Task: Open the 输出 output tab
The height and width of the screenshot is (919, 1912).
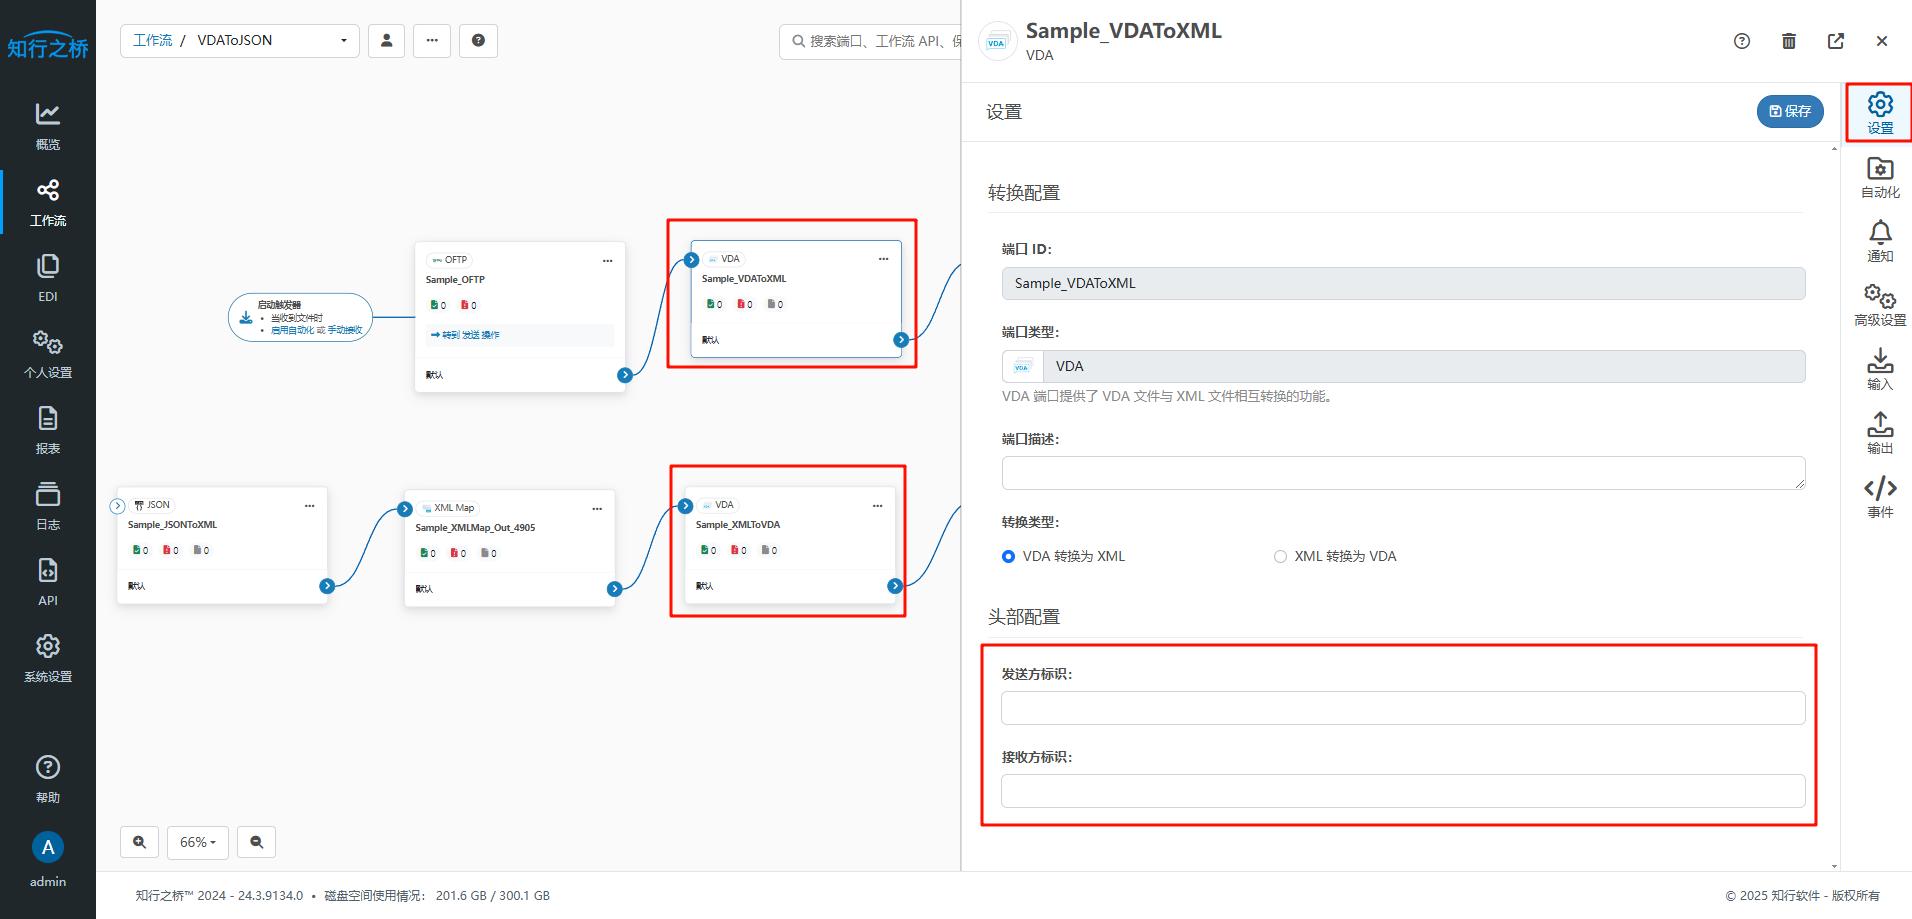Action: click(1880, 433)
